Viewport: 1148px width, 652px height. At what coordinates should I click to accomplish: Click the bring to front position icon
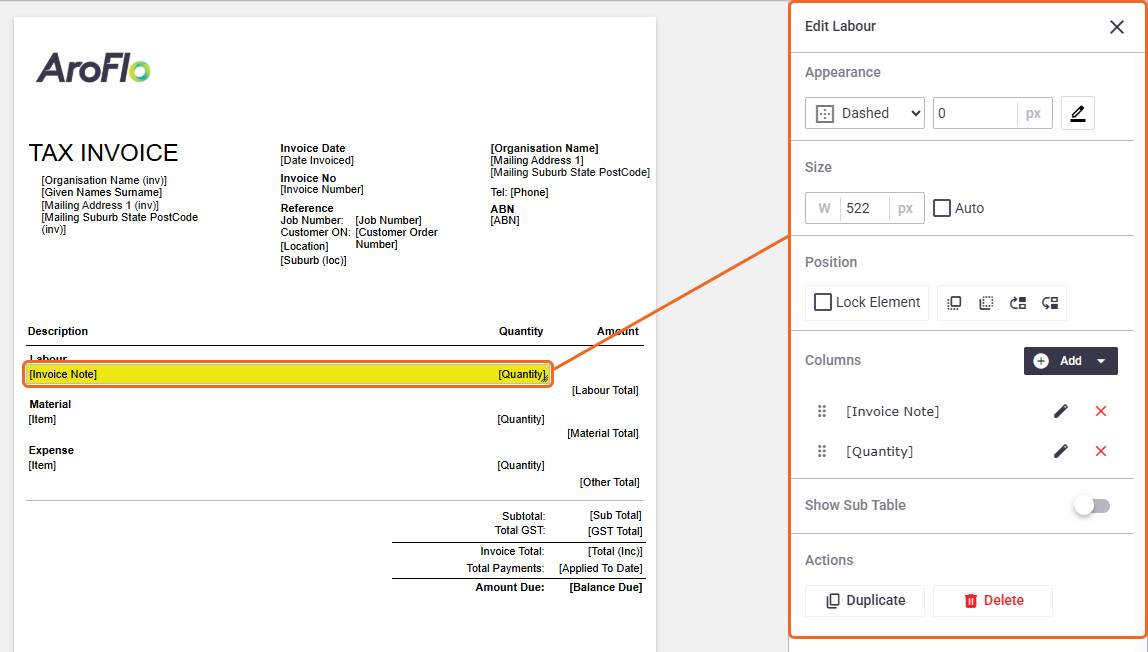[x=954, y=303]
